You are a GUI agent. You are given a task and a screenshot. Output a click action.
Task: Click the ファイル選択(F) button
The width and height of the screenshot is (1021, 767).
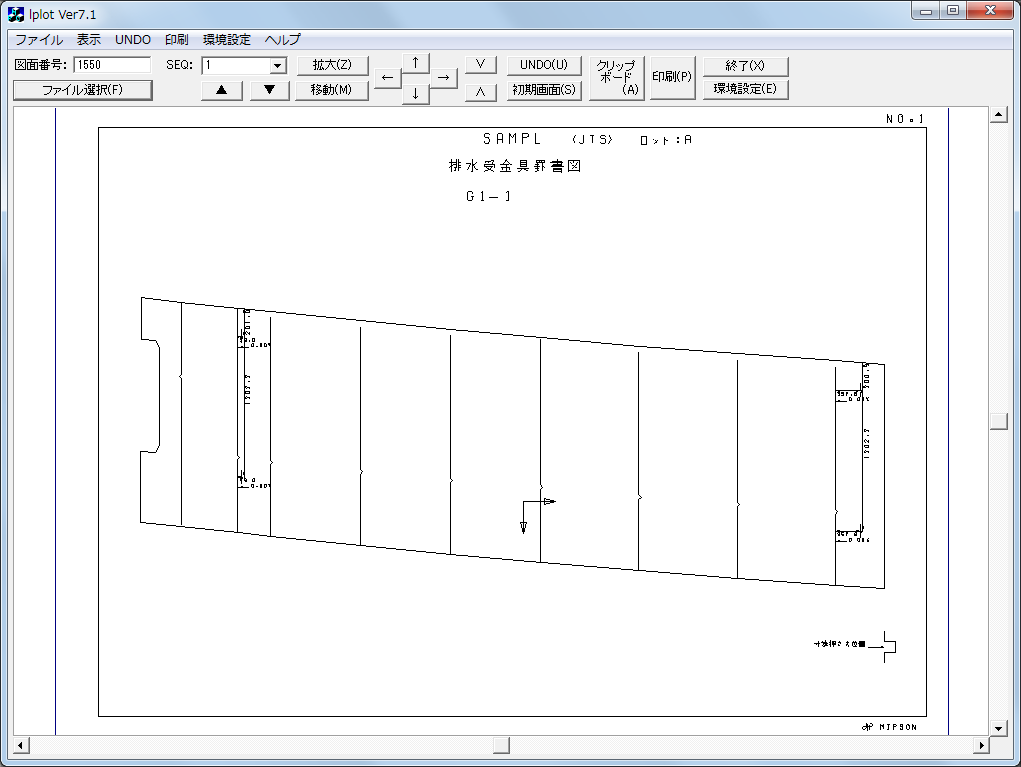(x=82, y=90)
